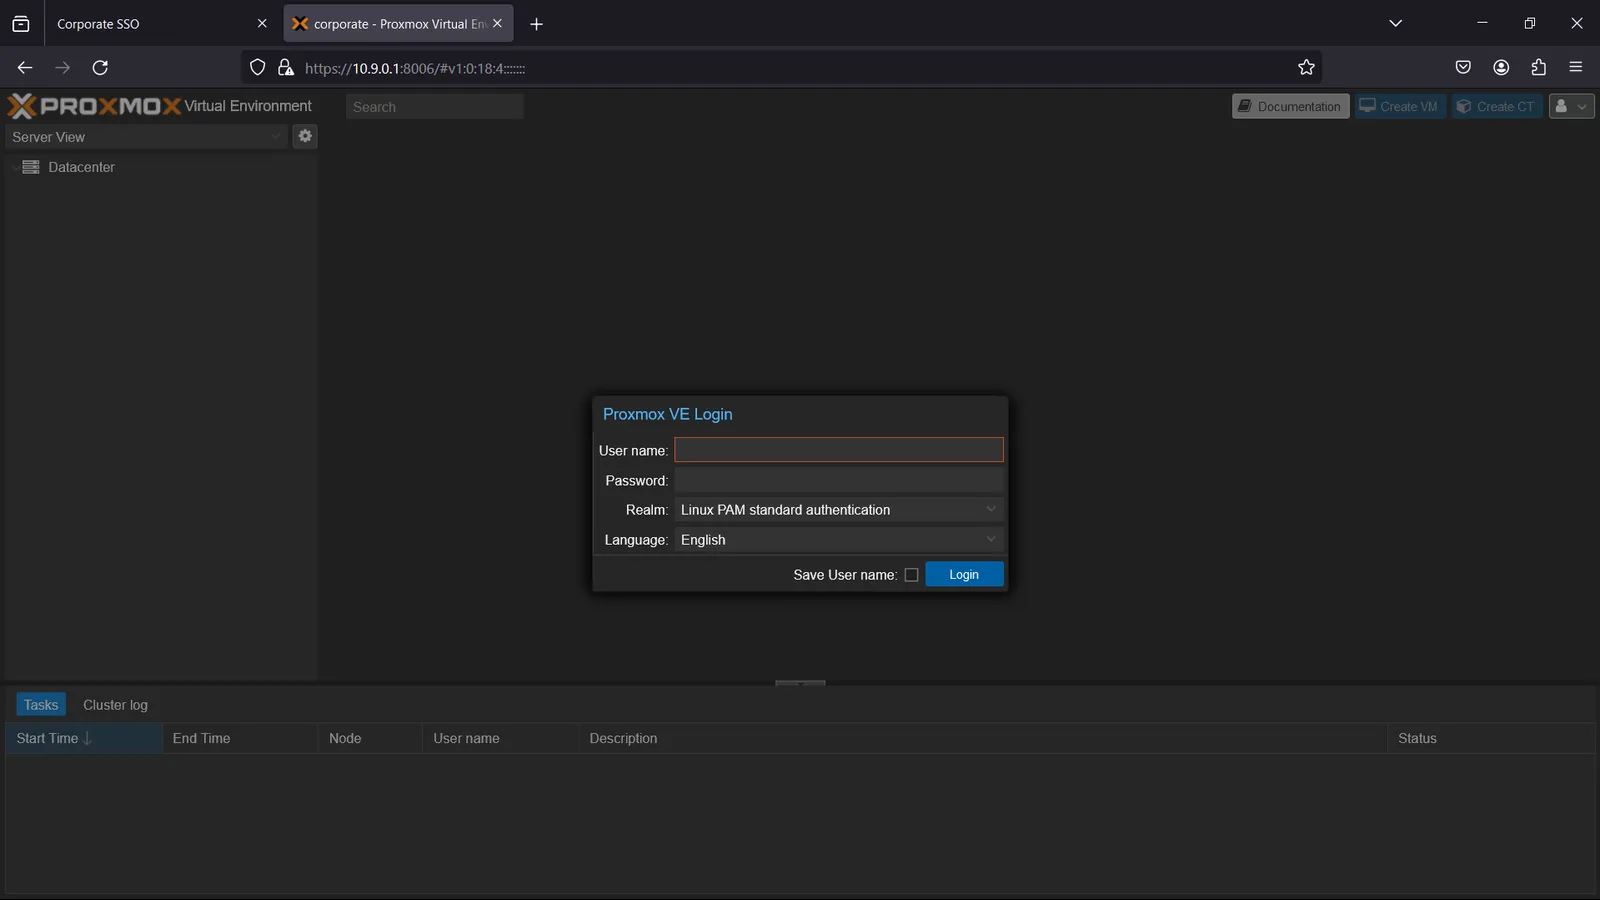Viewport: 1600px width, 900px height.
Task: Click the Proxmox logo in header
Action: pos(94,106)
